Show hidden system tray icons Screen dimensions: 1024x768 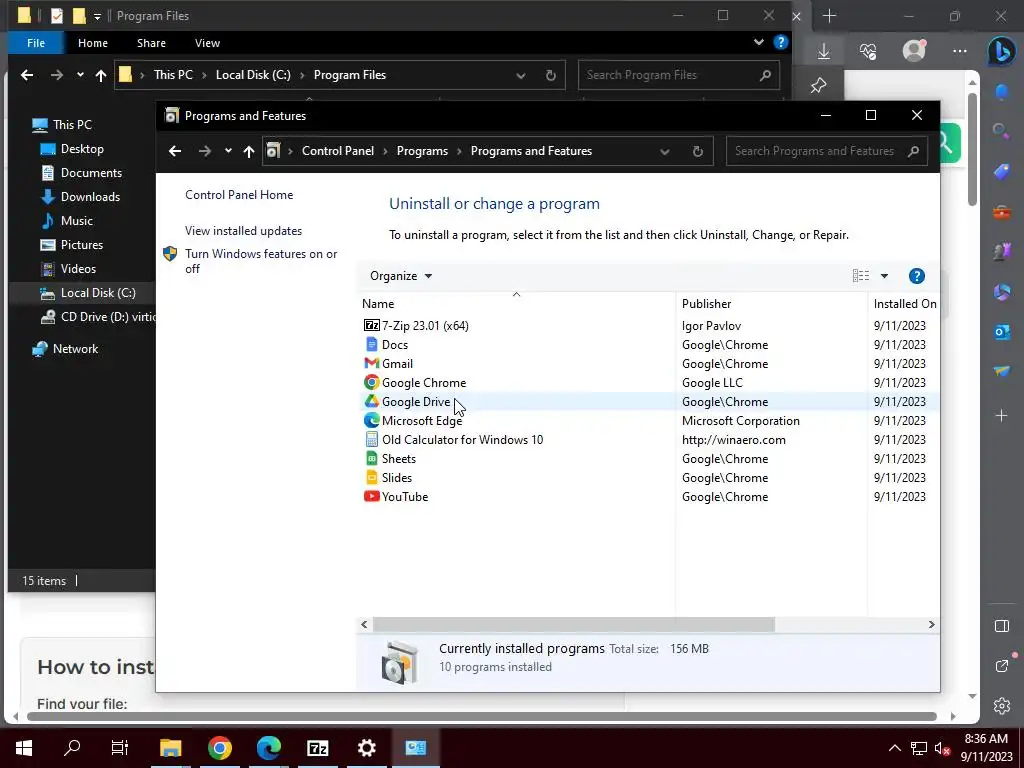coord(895,748)
